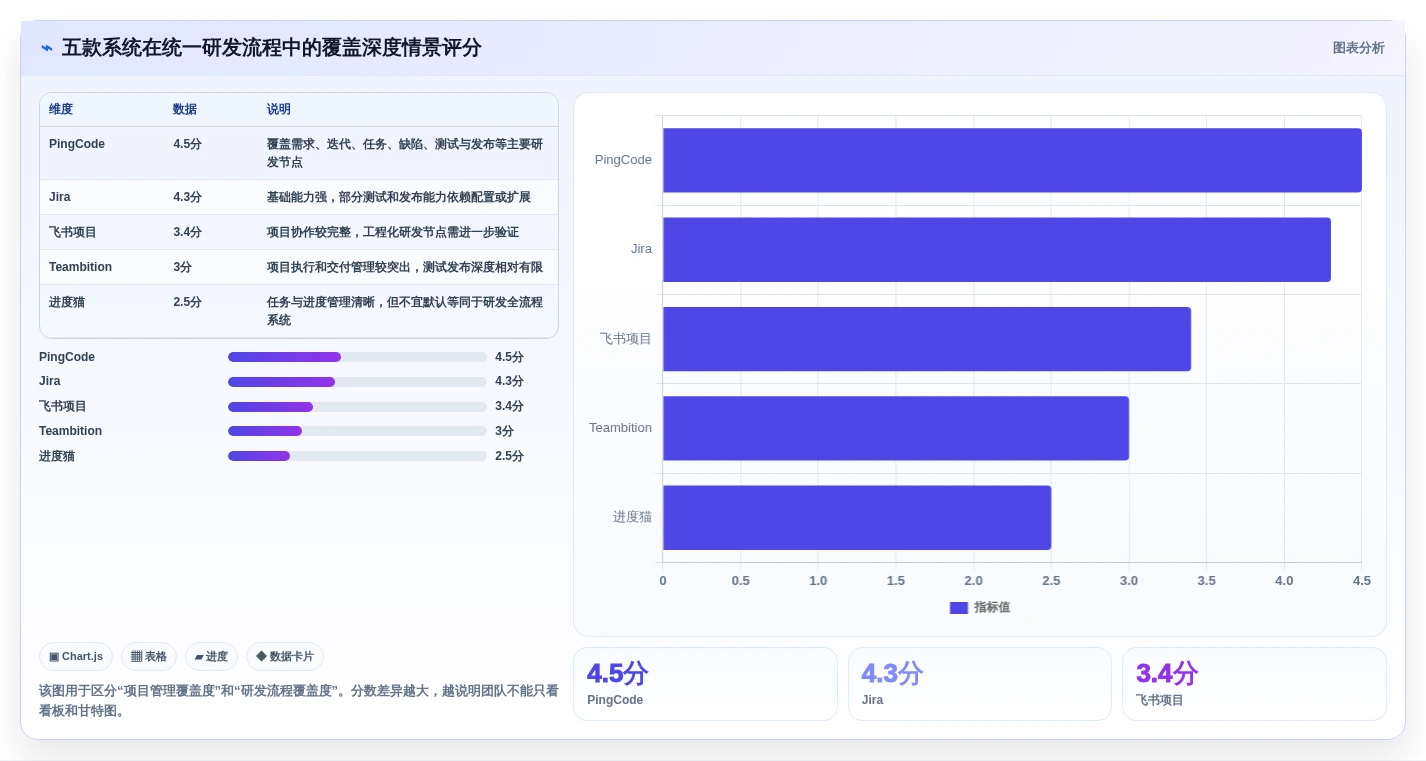Click the Teambition progress bar
The image size is (1426, 761).
click(x=357, y=431)
